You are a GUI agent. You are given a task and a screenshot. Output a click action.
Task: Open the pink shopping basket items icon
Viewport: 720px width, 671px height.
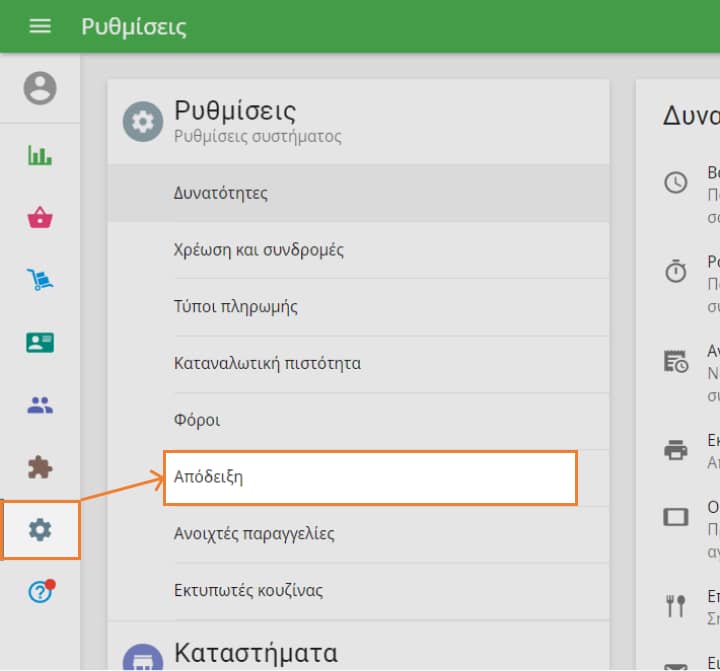click(x=40, y=218)
